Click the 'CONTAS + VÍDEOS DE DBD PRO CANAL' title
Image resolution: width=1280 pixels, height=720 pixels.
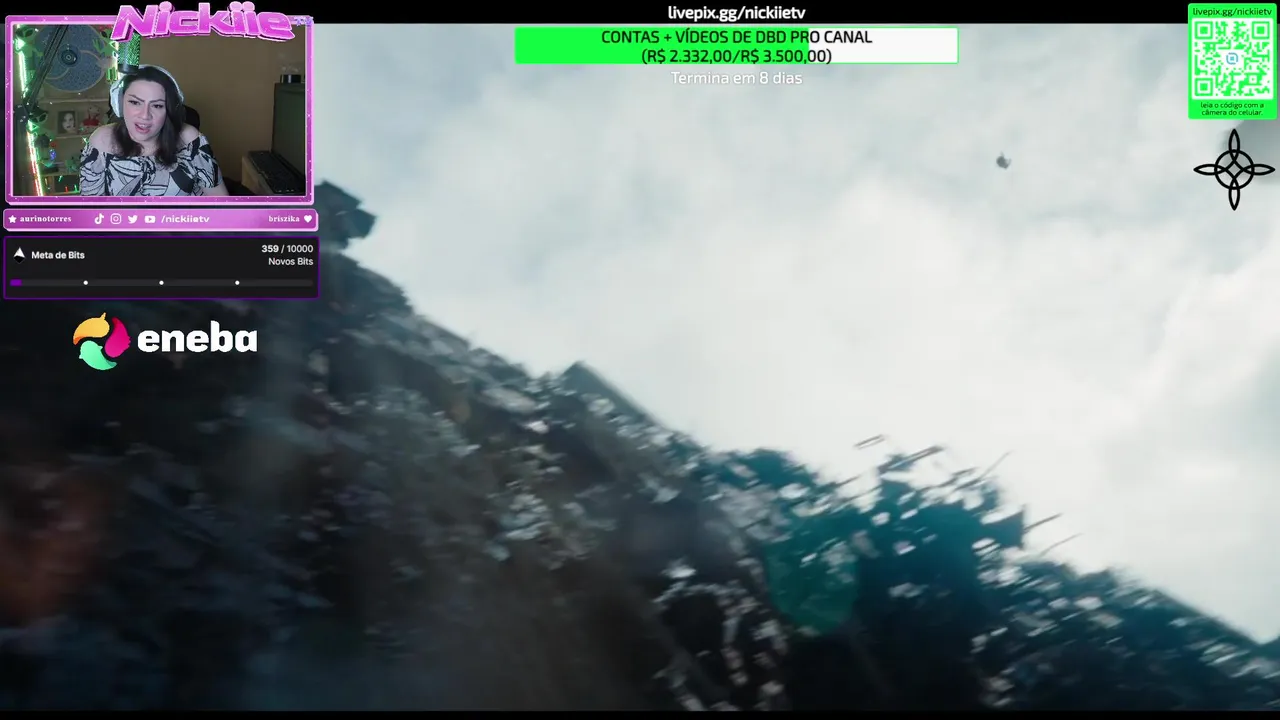click(736, 37)
